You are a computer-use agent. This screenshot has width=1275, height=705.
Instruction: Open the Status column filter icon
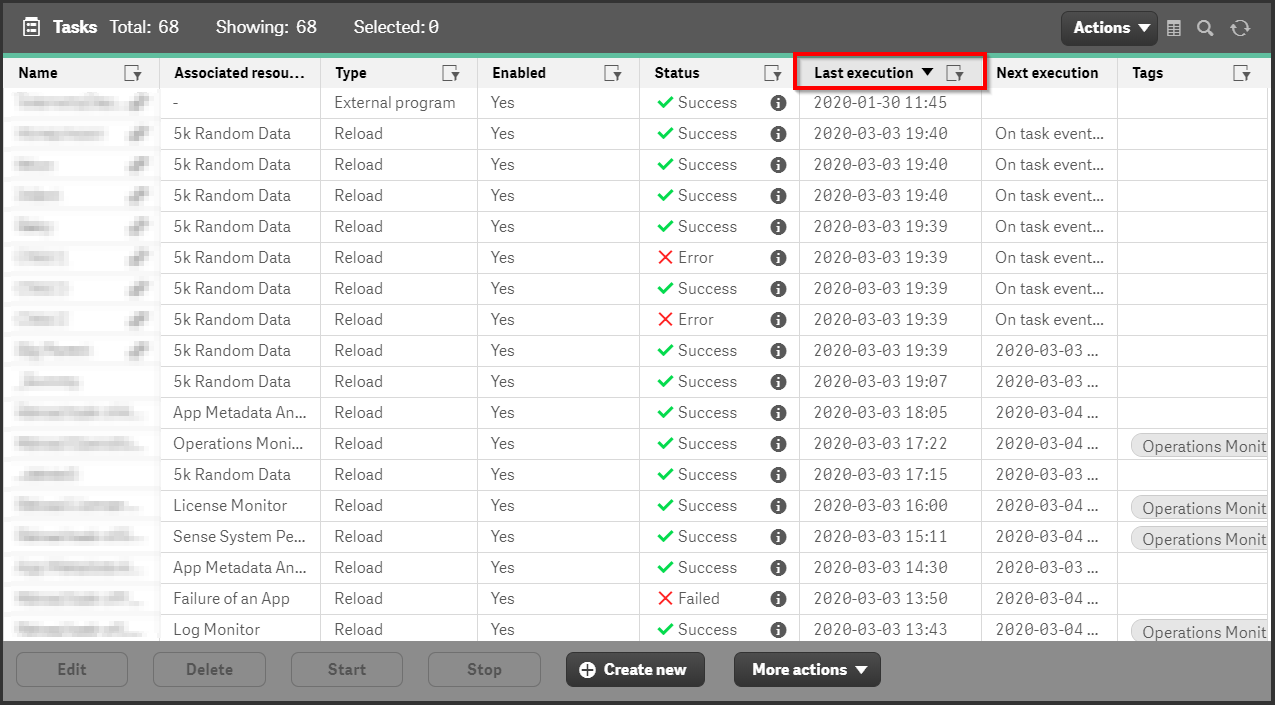point(772,73)
